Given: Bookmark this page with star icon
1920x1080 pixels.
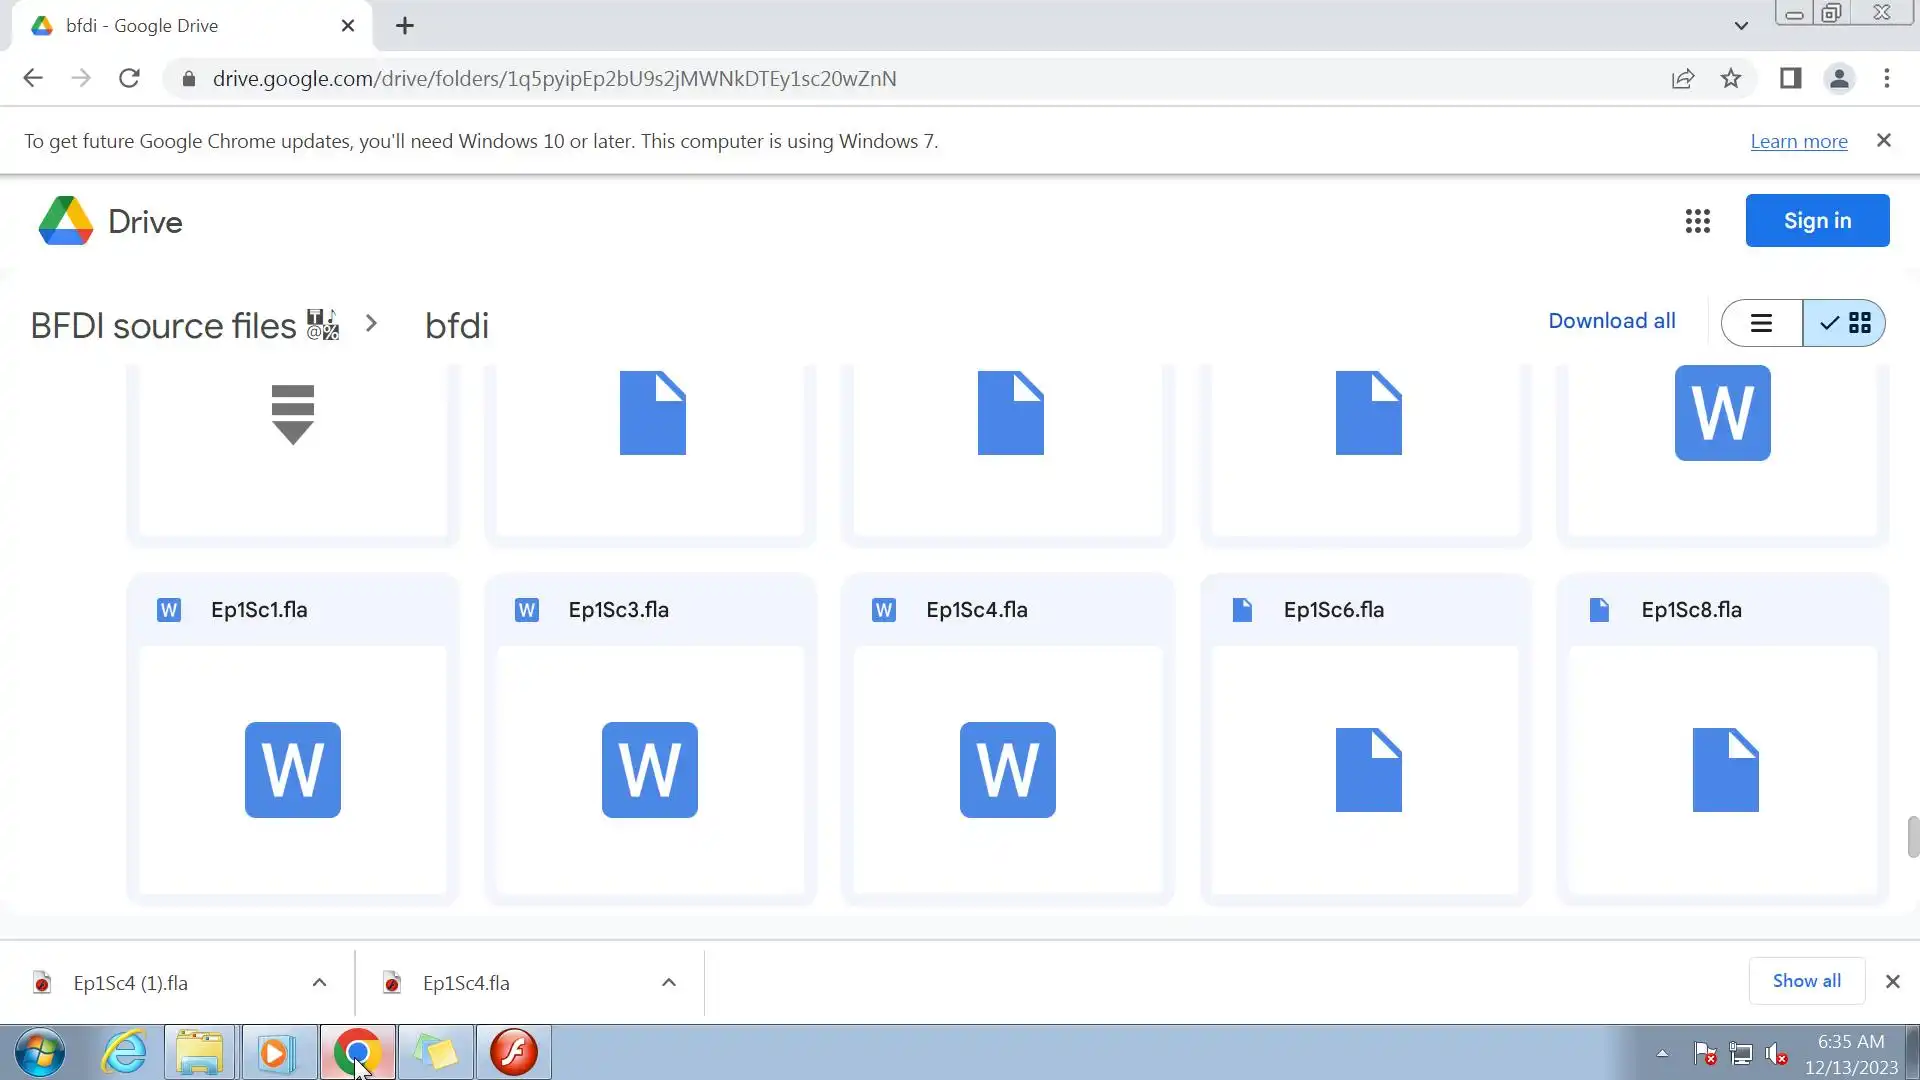Looking at the screenshot, I should pyautogui.click(x=1731, y=79).
